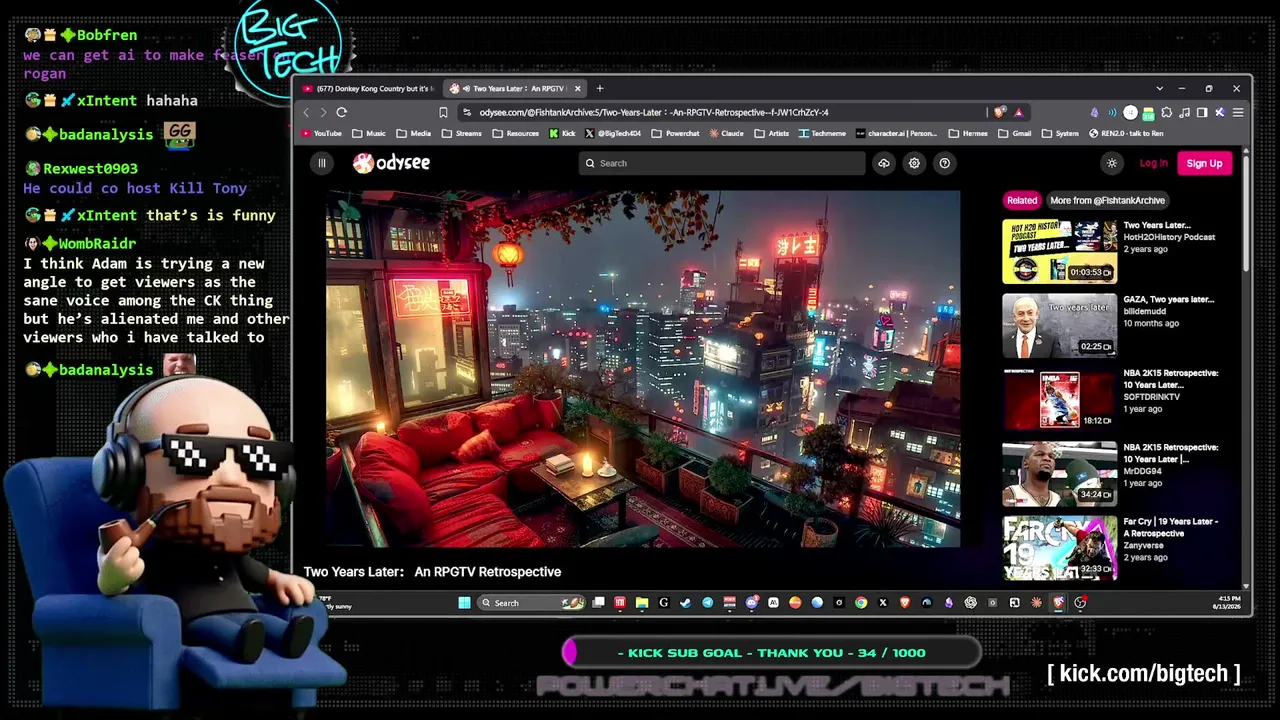Click the billdemudd channel name
This screenshot has height=720, width=1280.
coord(1144,311)
